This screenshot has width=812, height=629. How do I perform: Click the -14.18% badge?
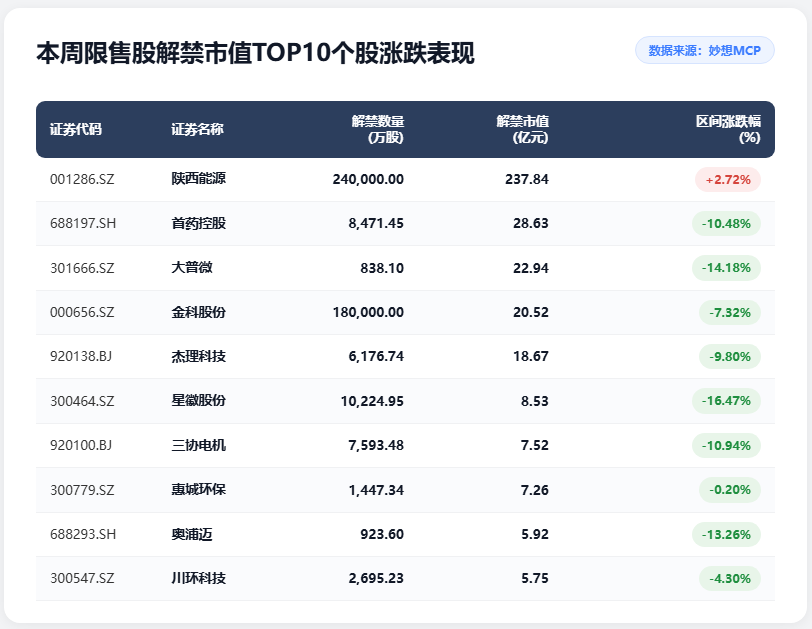[726, 268]
